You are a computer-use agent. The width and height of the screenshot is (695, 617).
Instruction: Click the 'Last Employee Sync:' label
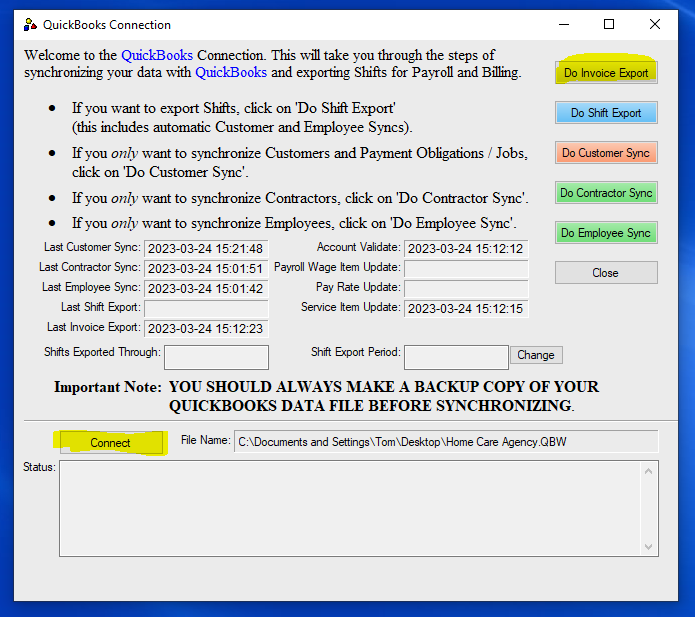(x=91, y=287)
